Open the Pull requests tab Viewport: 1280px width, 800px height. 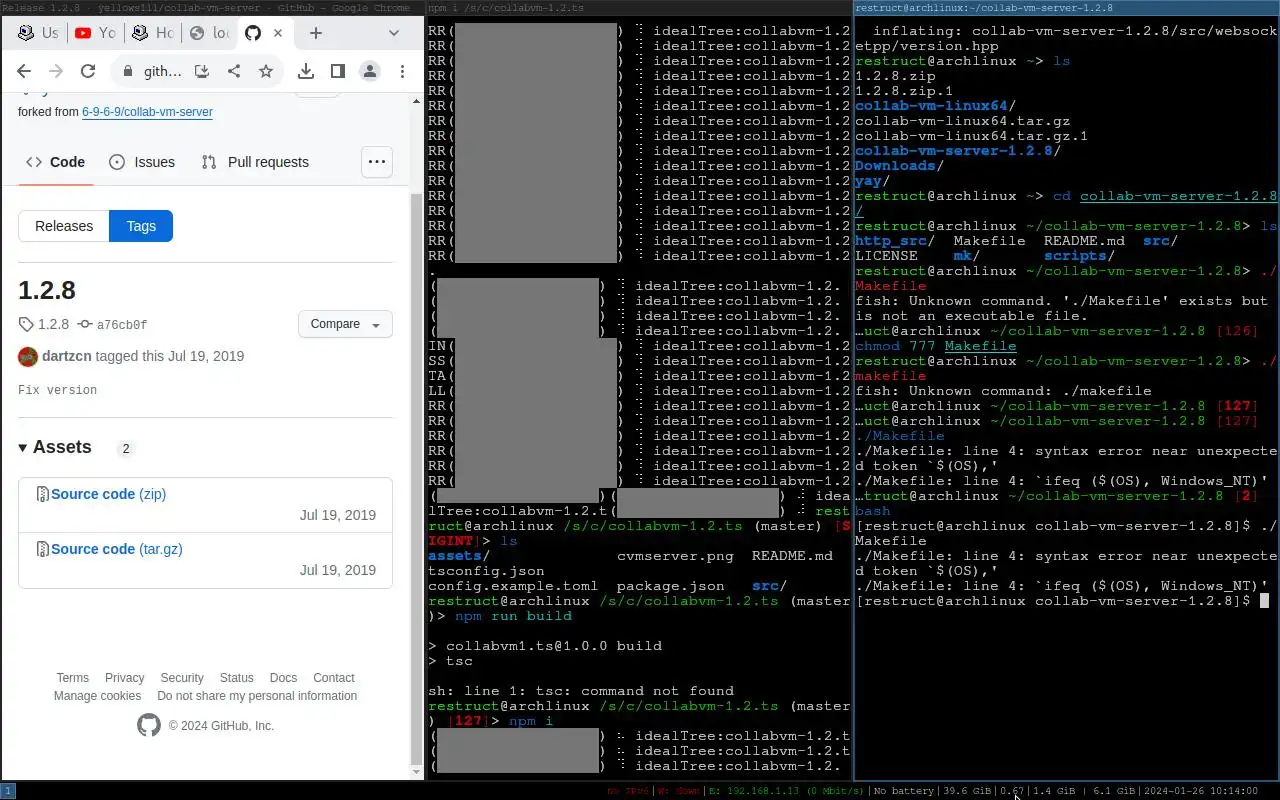(255, 162)
